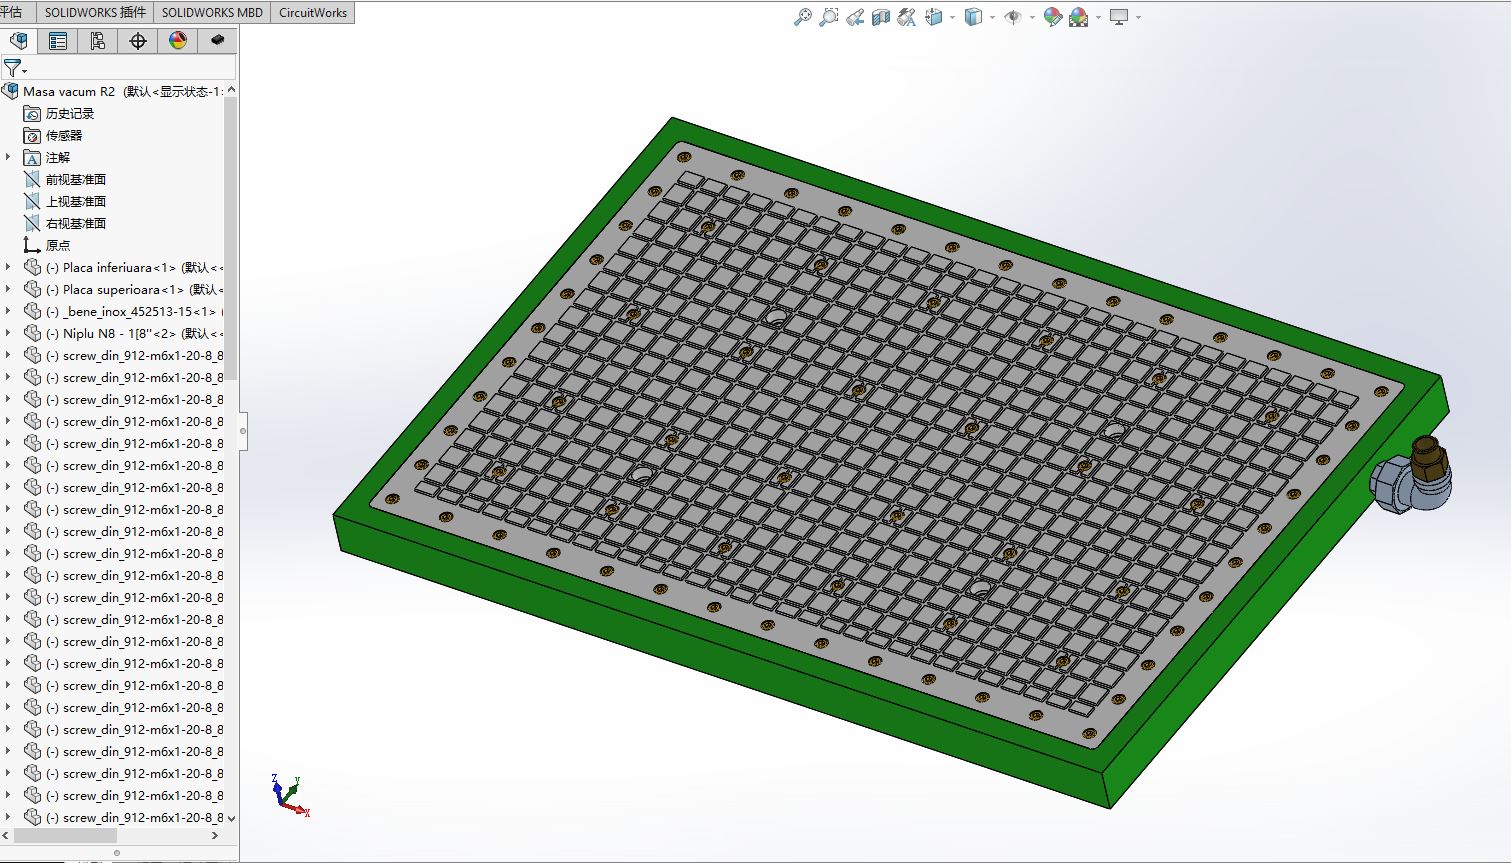
Task: Click the Apply Scene icon
Action: [1079, 17]
